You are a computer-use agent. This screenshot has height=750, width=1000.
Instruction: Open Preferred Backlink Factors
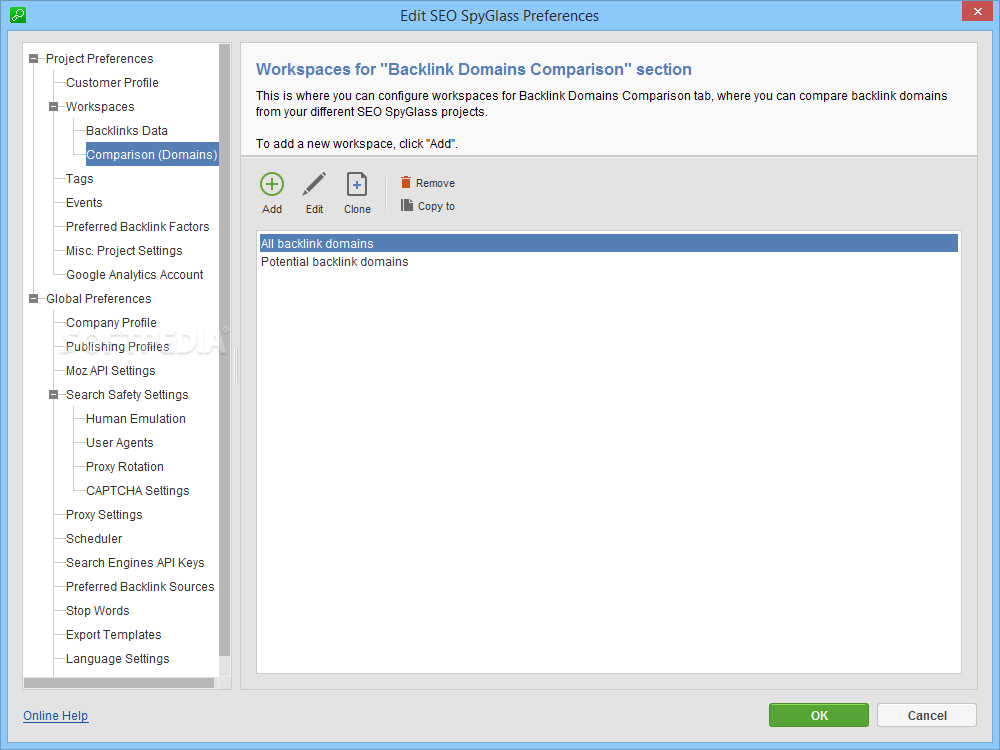pyautogui.click(x=138, y=227)
